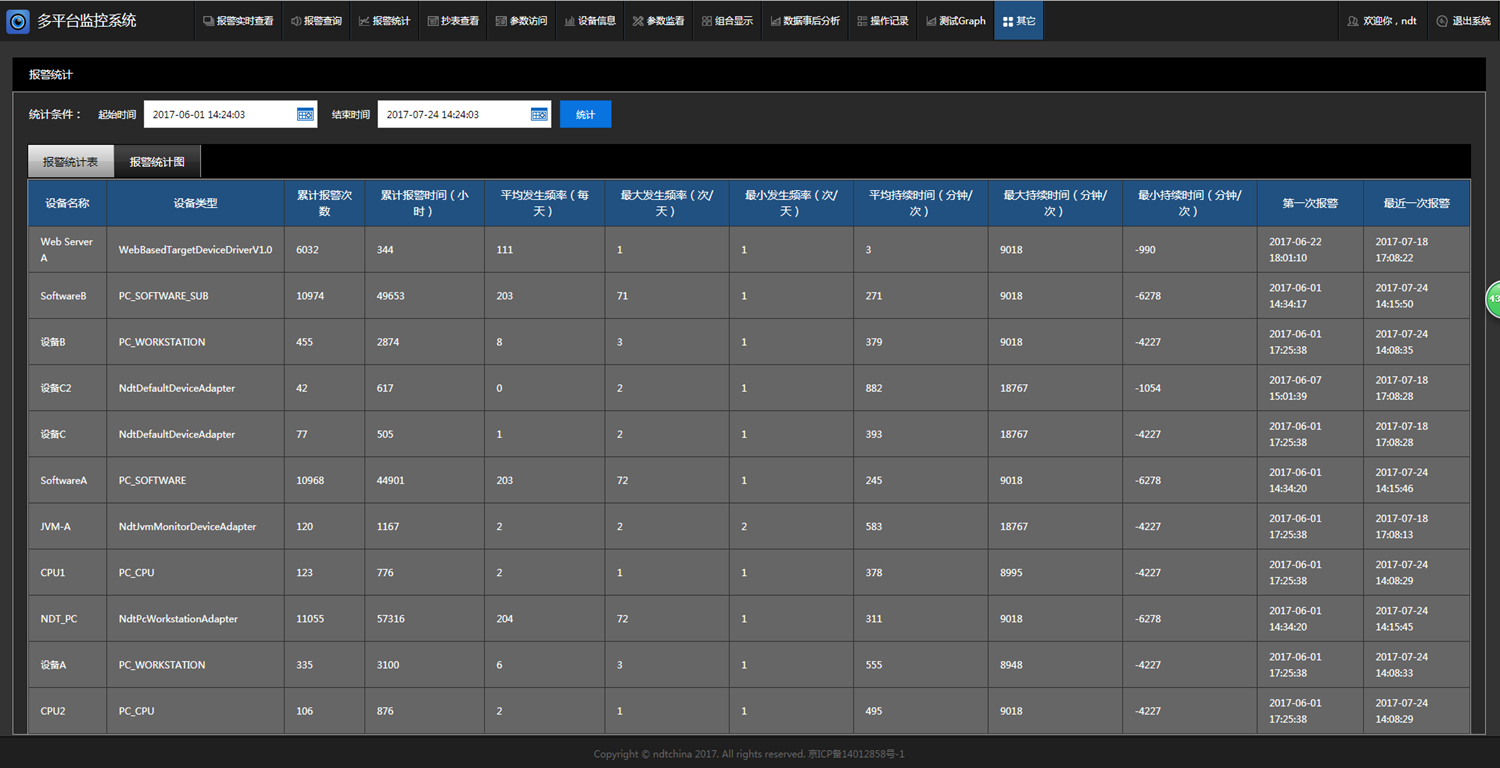The image size is (1500, 768).
Task: Navigate to 操作记录 page
Action: point(883,21)
